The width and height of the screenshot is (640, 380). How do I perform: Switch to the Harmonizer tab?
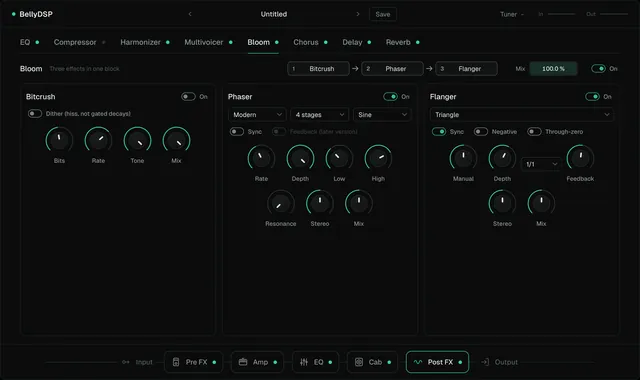(x=140, y=42)
